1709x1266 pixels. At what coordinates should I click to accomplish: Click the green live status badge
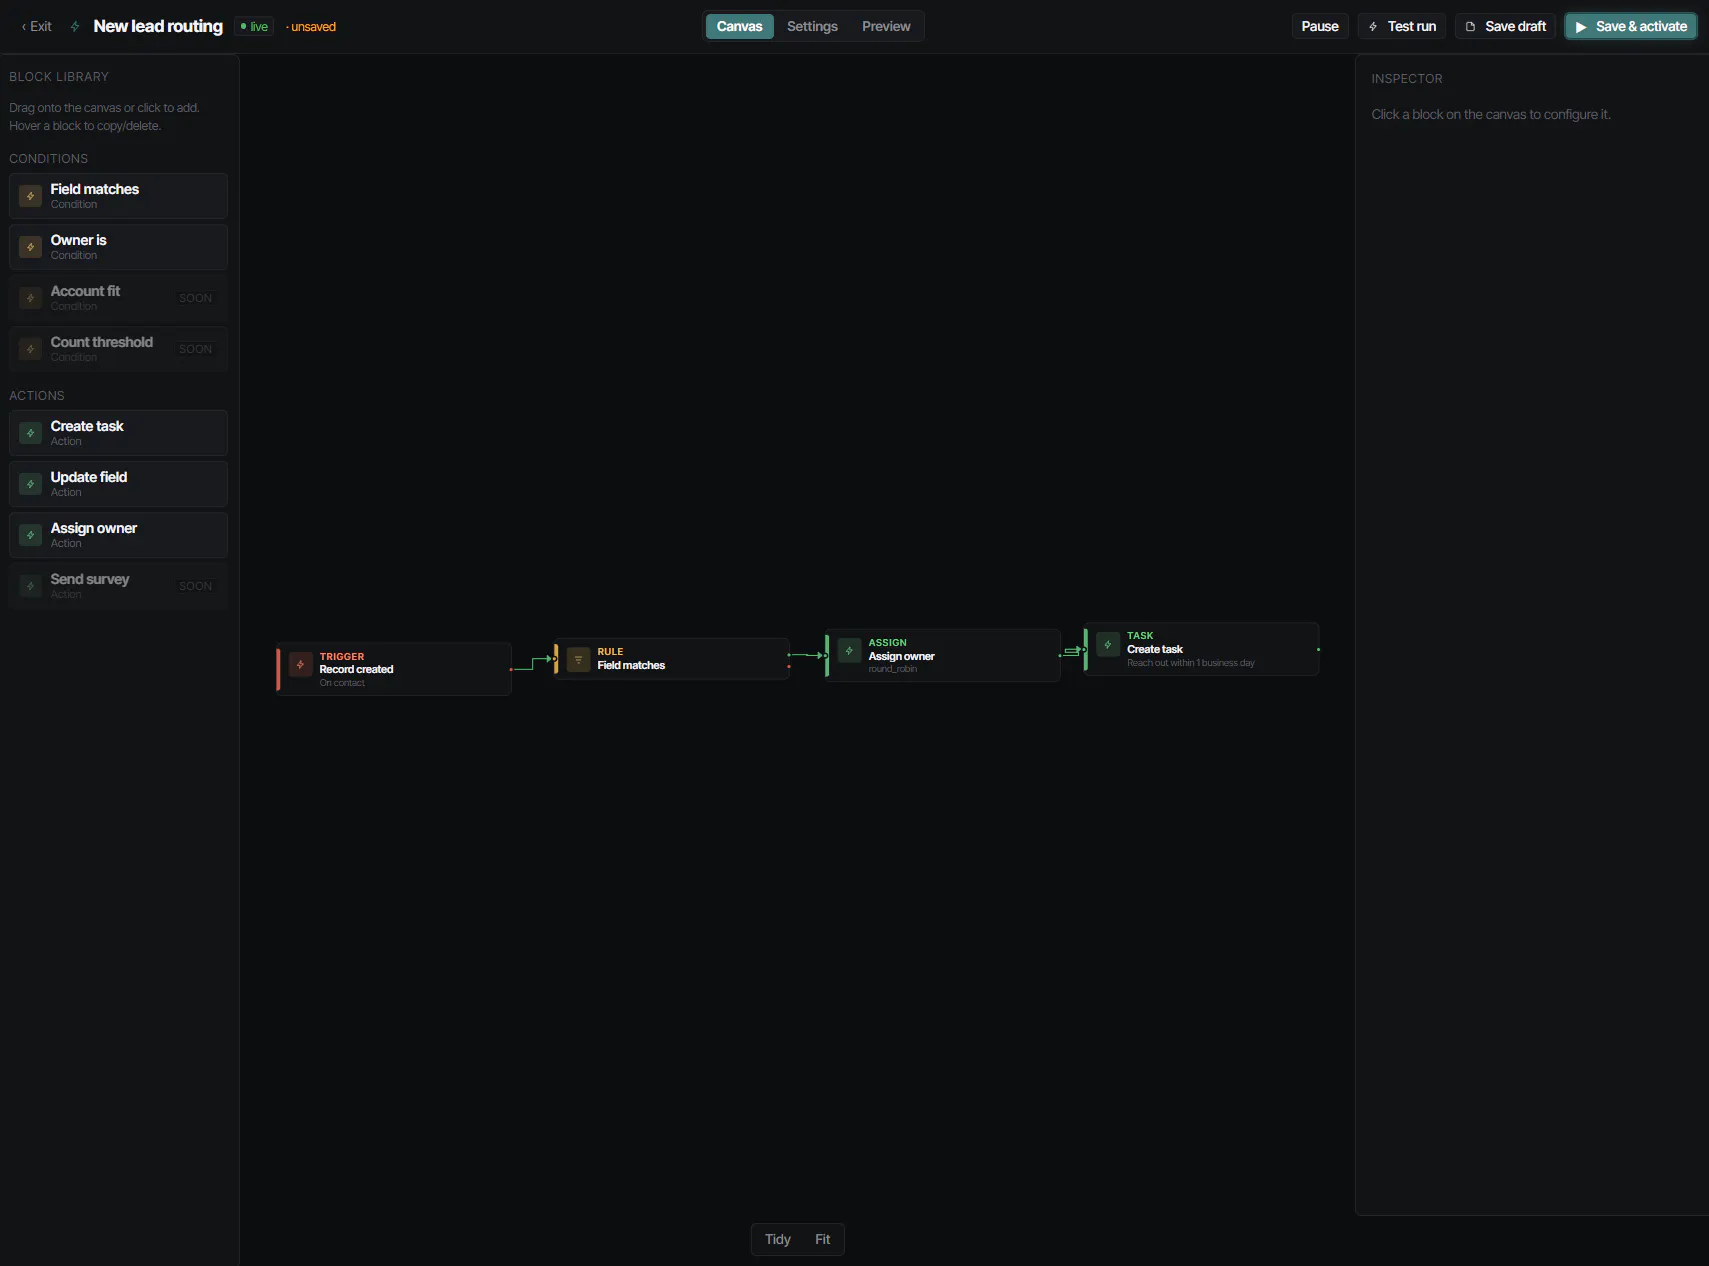(254, 27)
